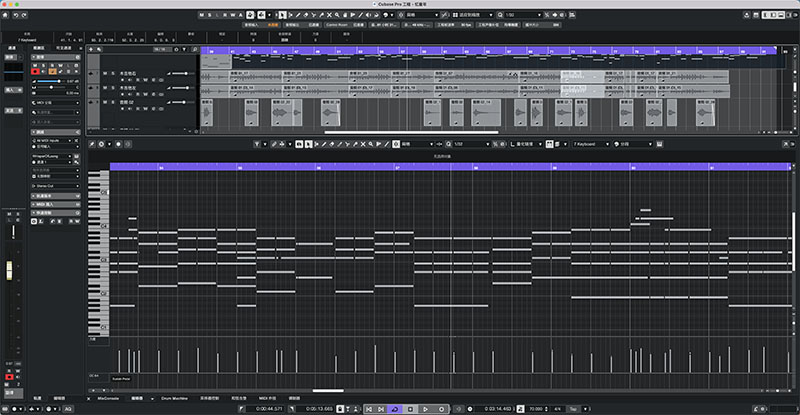Select the Range Selection tool in the project toolbar
Viewport: 800px width, 415px height.
click(x=291, y=15)
